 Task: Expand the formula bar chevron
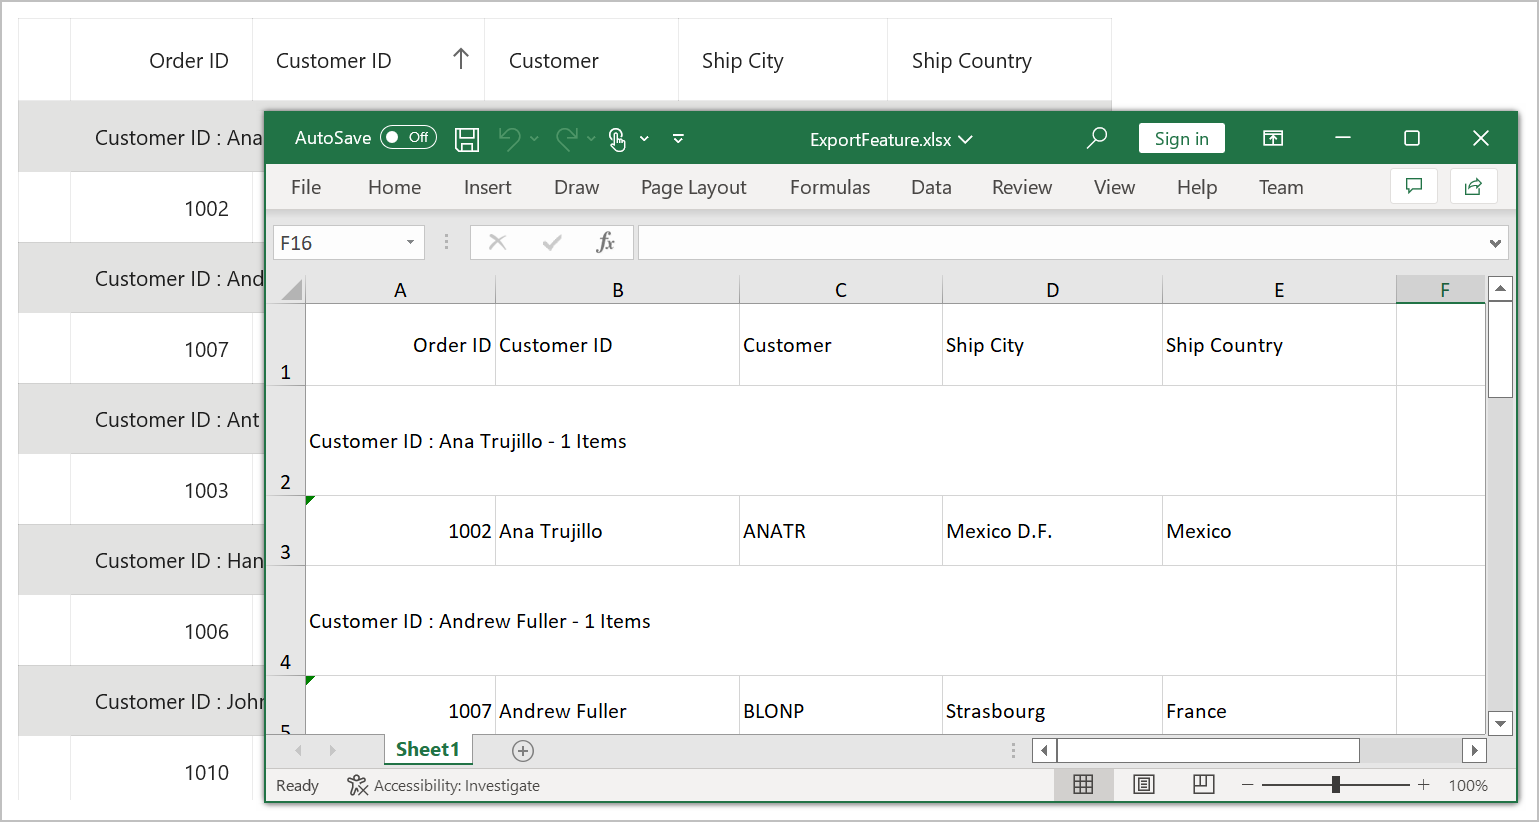[x=1495, y=243]
